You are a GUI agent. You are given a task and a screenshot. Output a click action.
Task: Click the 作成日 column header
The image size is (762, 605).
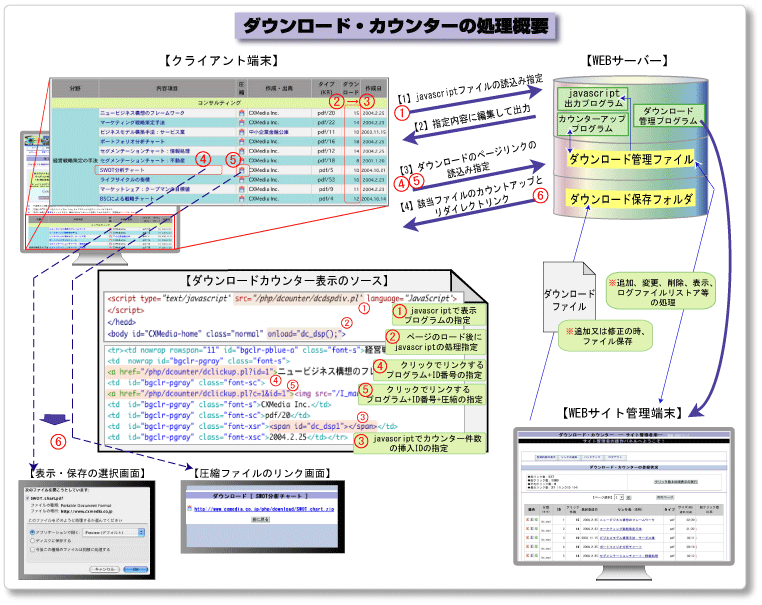(x=373, y=88)
